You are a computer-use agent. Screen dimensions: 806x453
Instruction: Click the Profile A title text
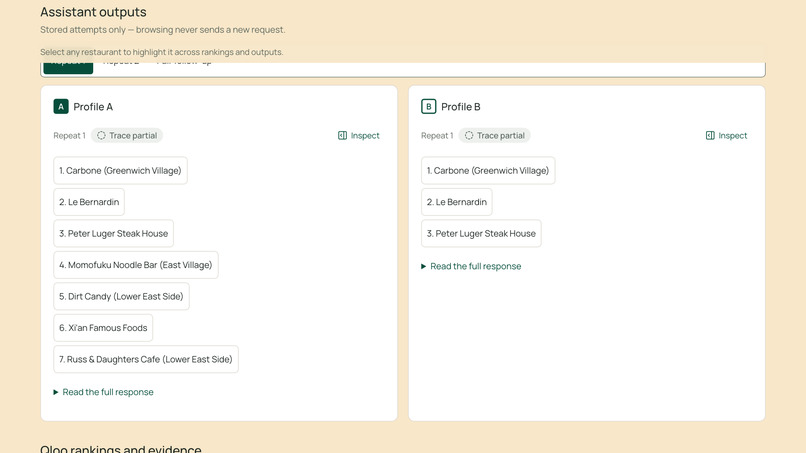93,107
